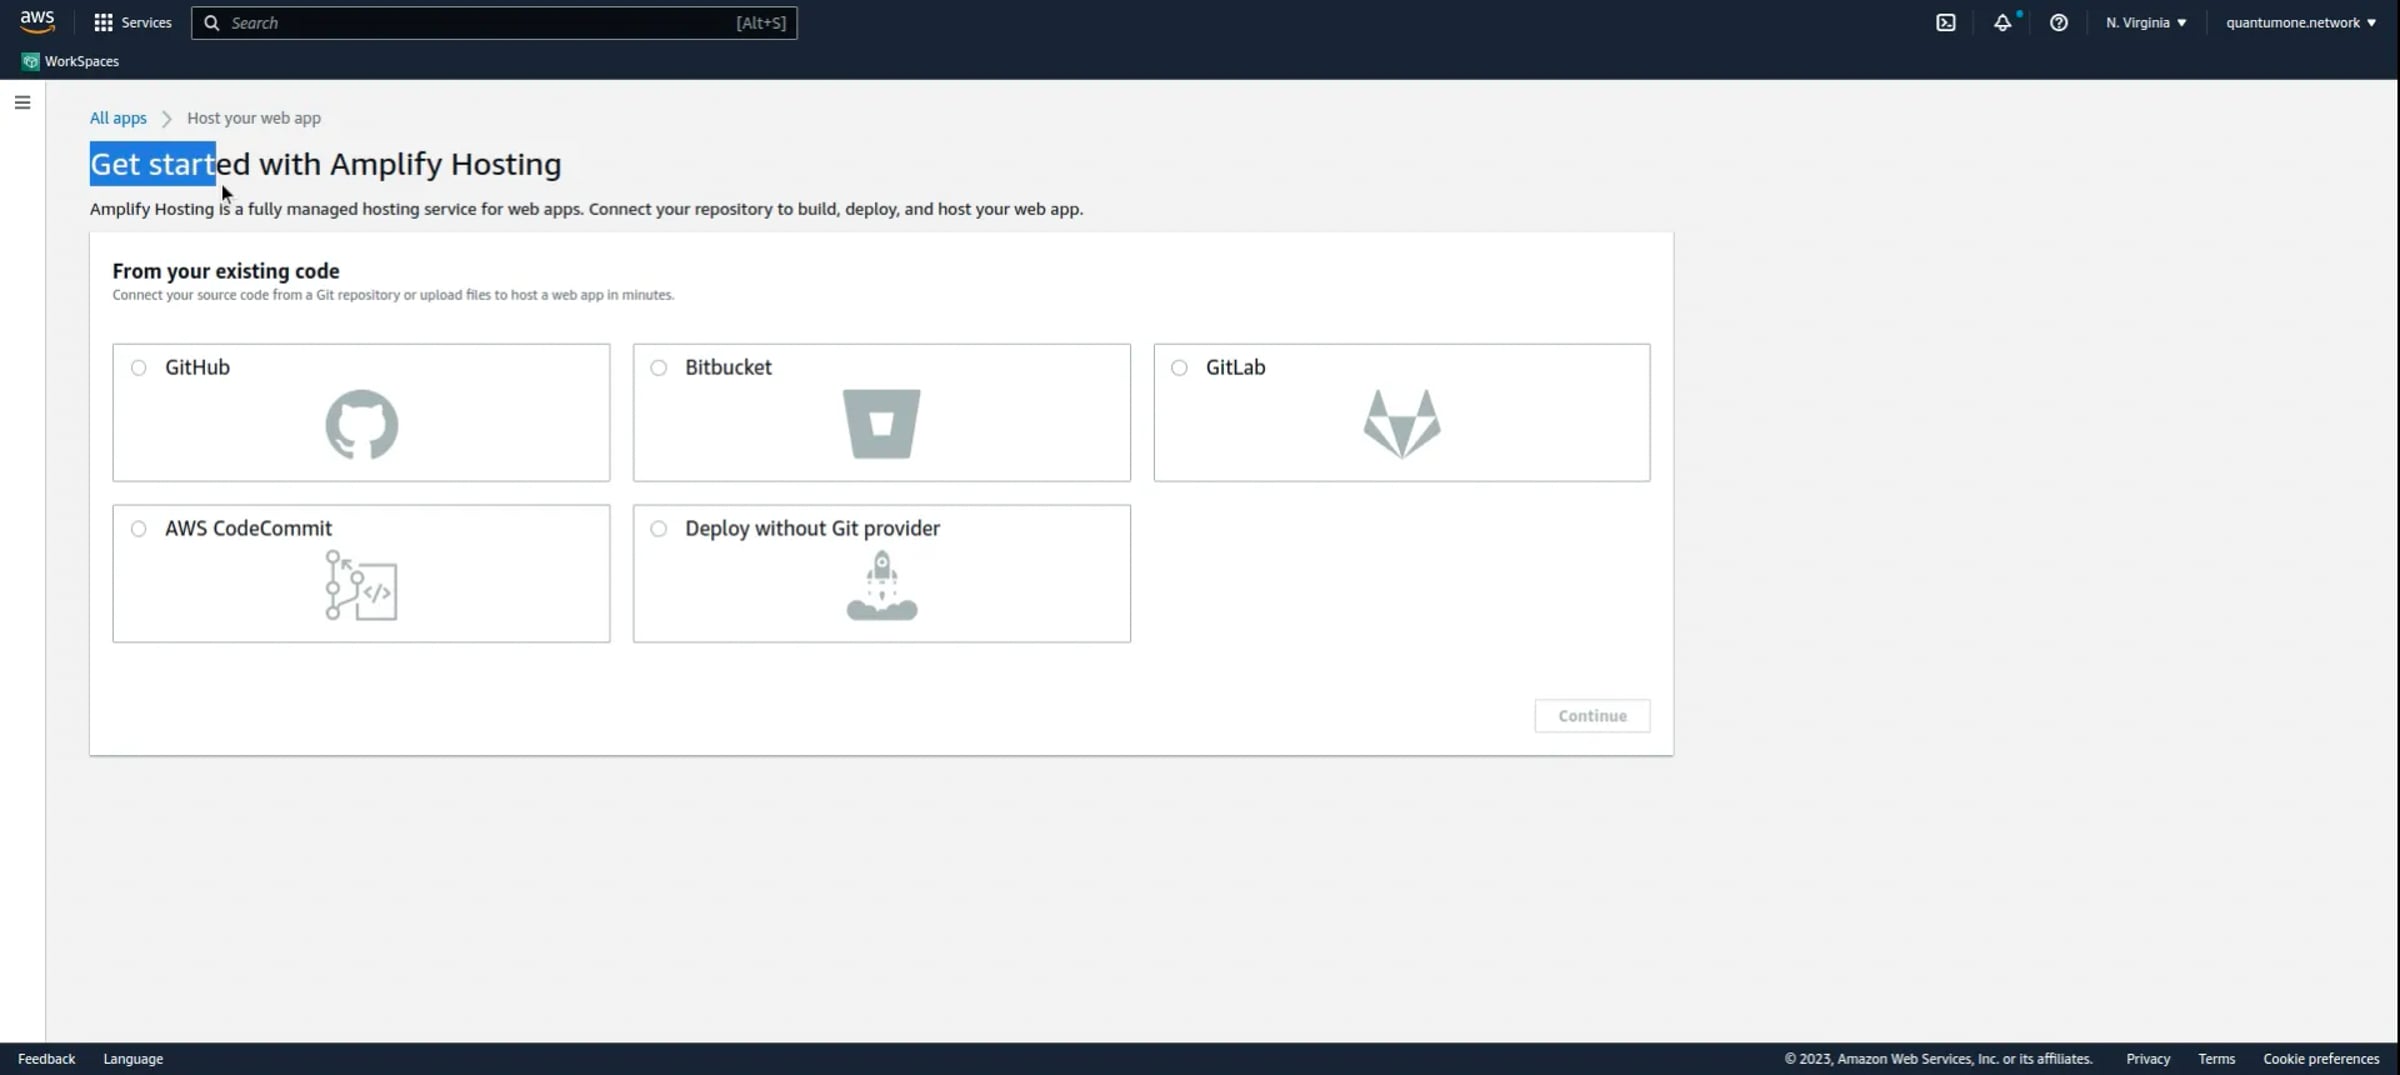Screen dimensions: 2400x1075
Task: Click the 2023 Amazon Web Services copyright text
Action: point(1938,1058)
